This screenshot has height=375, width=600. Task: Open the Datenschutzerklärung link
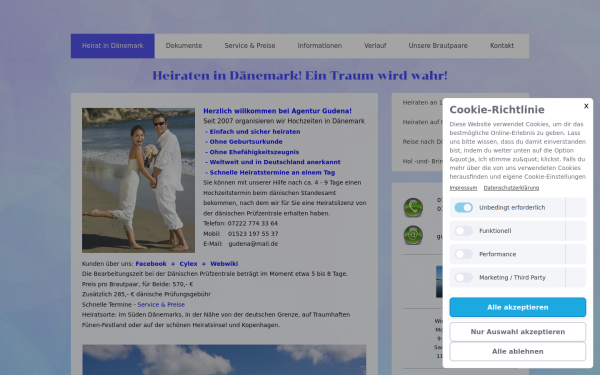pyautogui.click(x=511, y=188)
